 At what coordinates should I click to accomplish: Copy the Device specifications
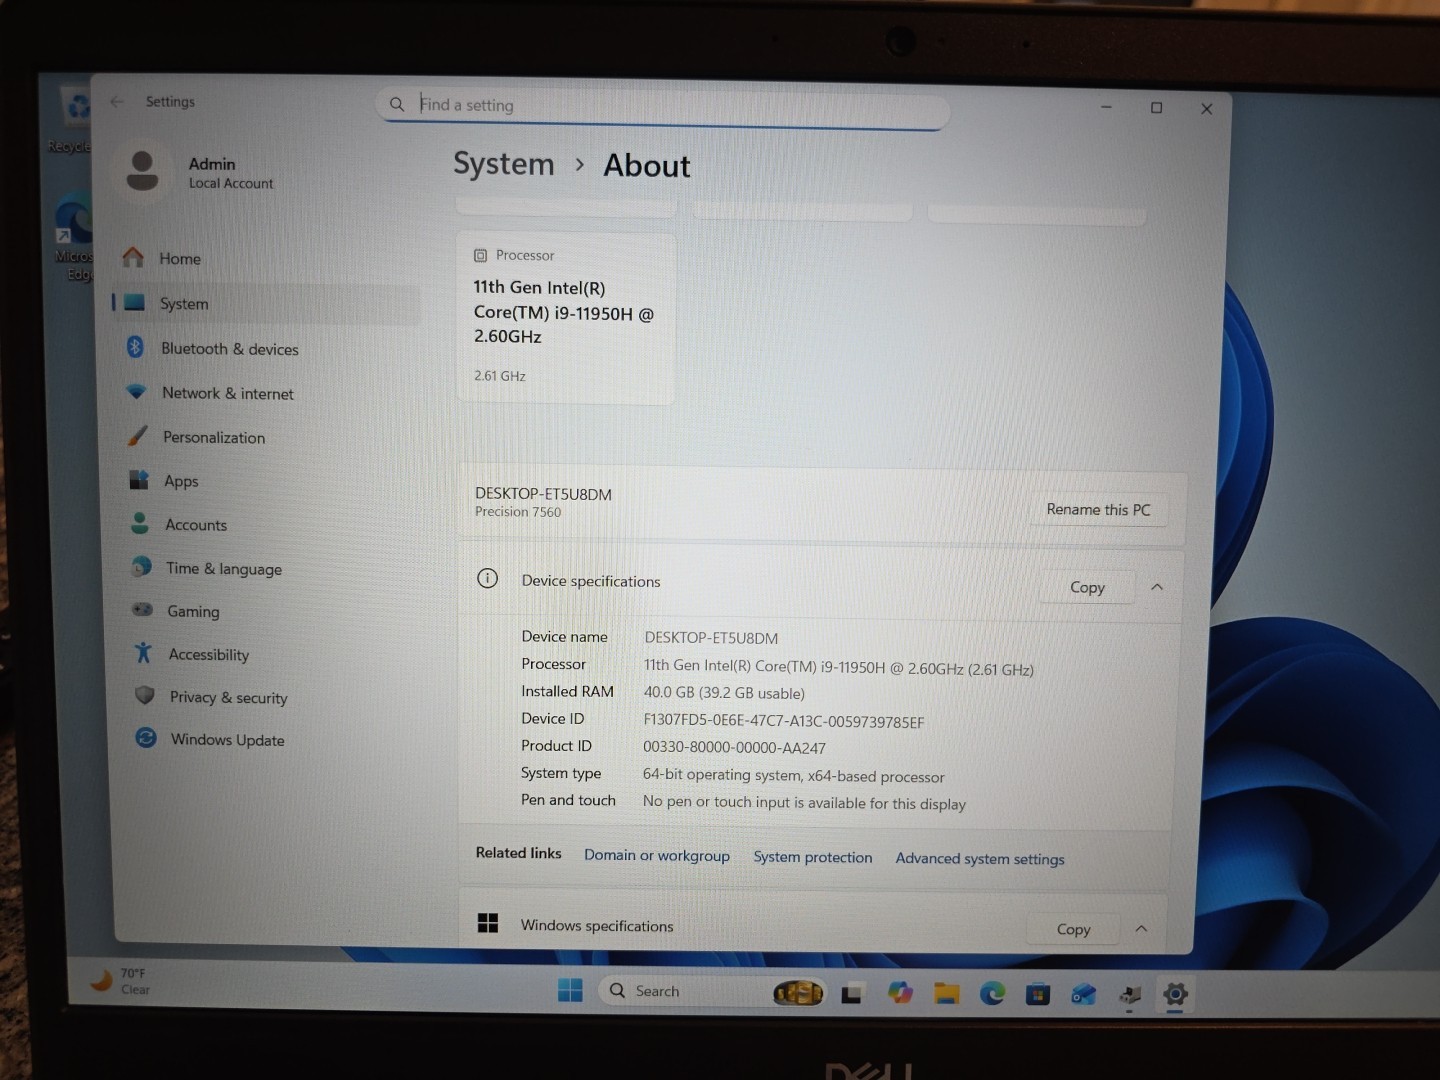click(1087, 587)
